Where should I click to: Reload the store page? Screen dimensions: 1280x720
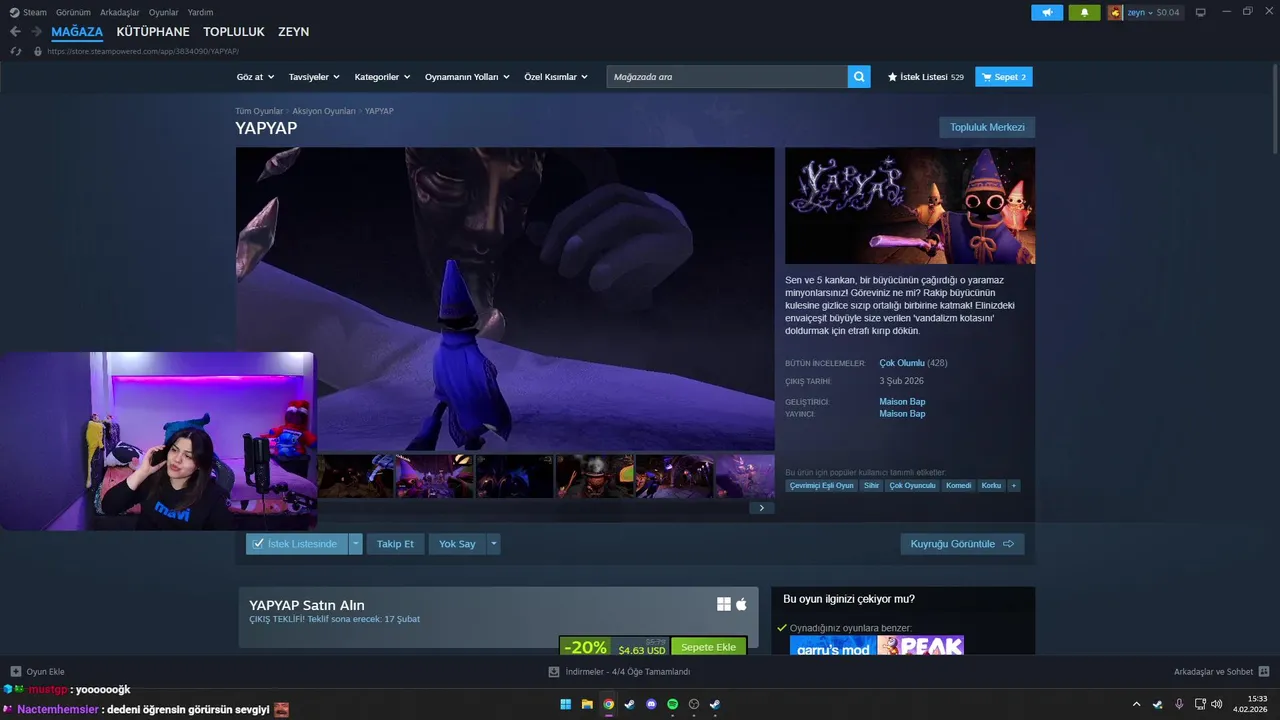[16, 51]
